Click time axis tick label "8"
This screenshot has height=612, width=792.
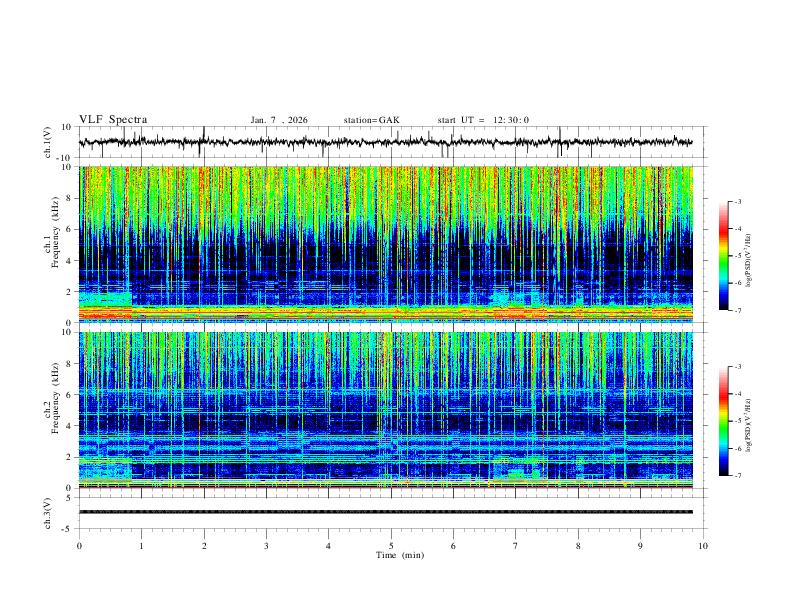(578, 546)
